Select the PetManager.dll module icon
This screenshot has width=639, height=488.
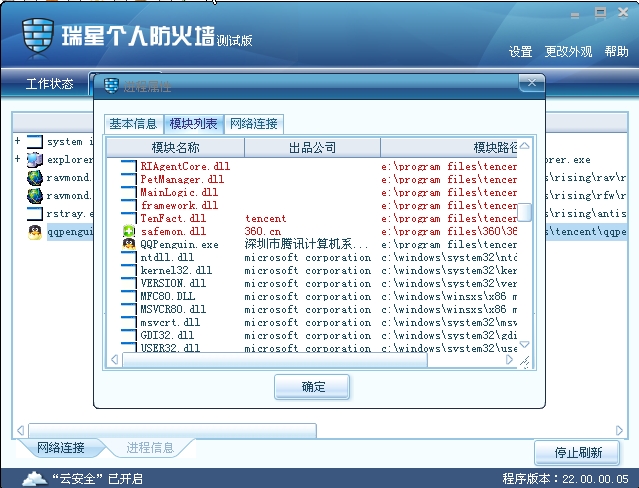coord(129,179)
